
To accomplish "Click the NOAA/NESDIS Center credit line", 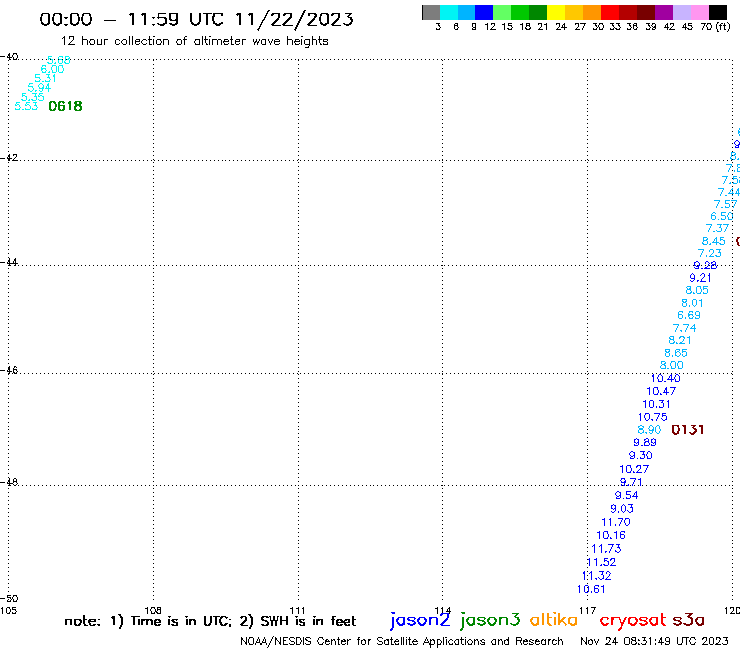I will (402, 641).
